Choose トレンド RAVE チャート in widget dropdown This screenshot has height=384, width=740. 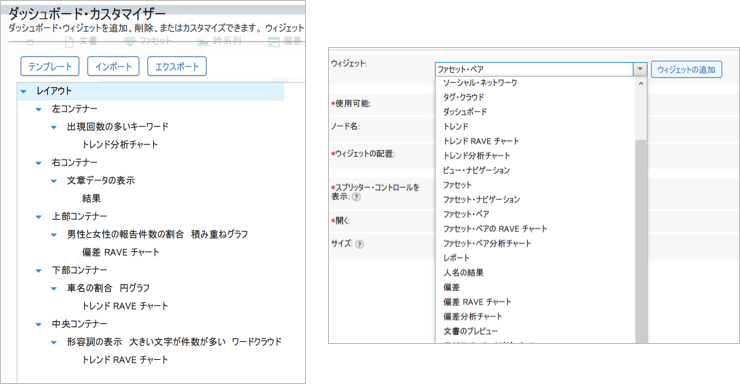tap(481, 141)
